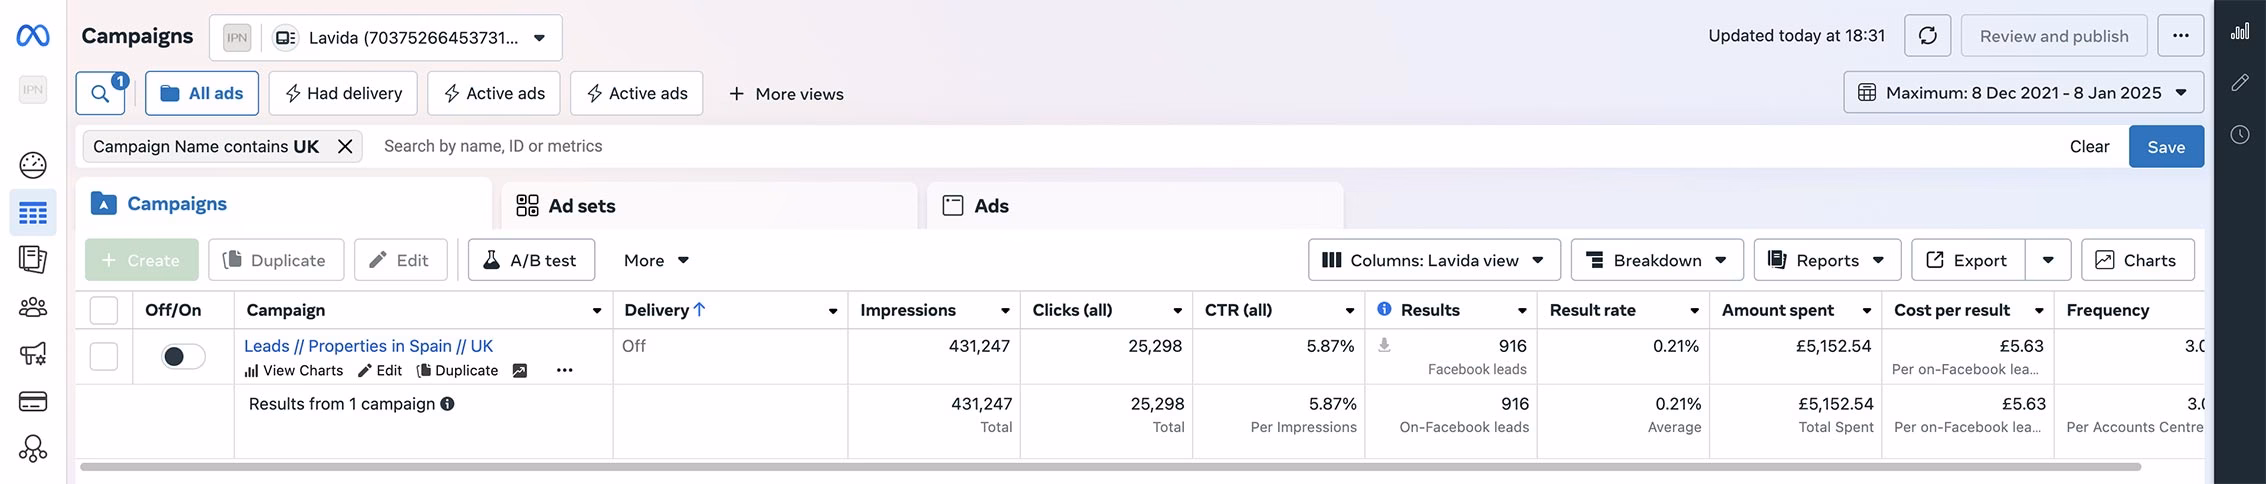Expand the Columns: Lavida view dropdown
This screenshot has width=2266, height=484.
[x=1433, y=260]
